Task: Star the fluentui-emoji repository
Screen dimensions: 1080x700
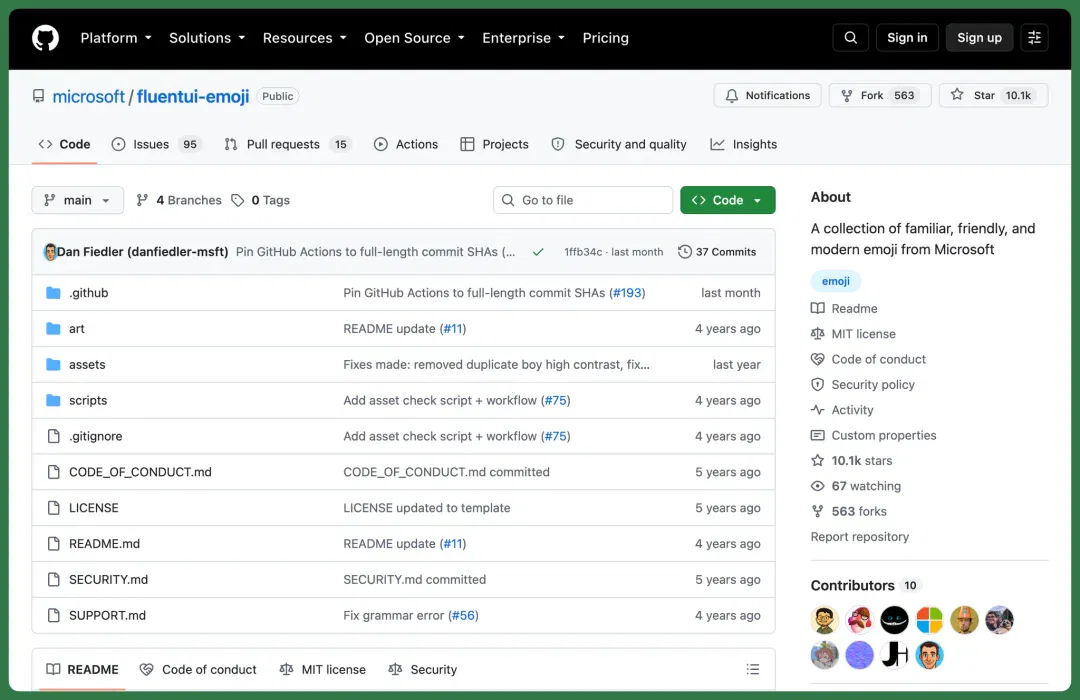Action: (x=993, y=96)
